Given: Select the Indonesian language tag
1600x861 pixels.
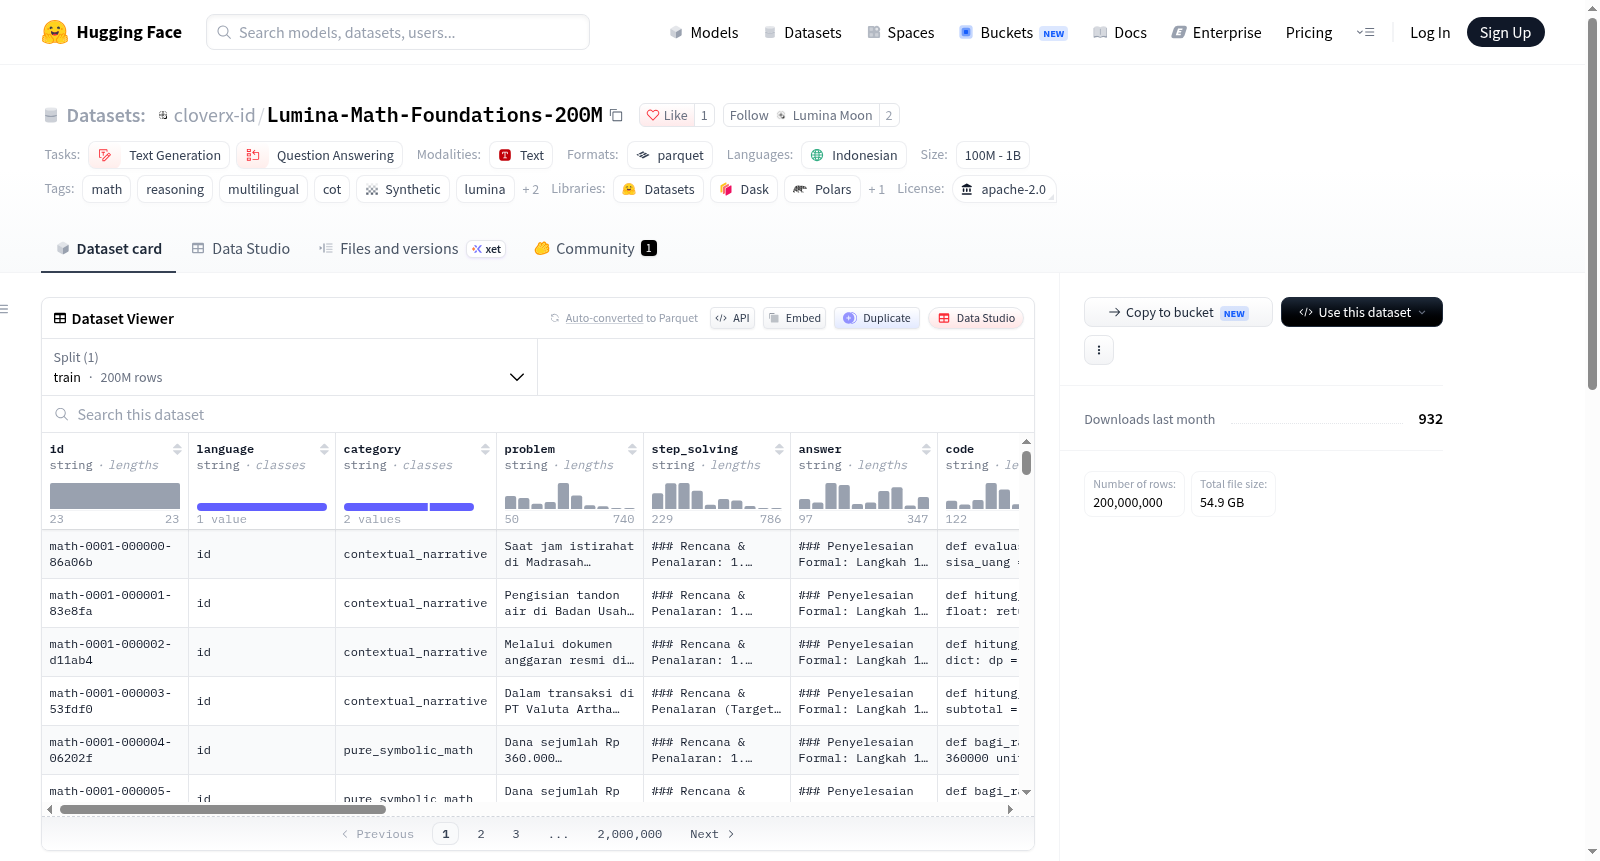Looking at the screenshot, I should coord(854,155).
